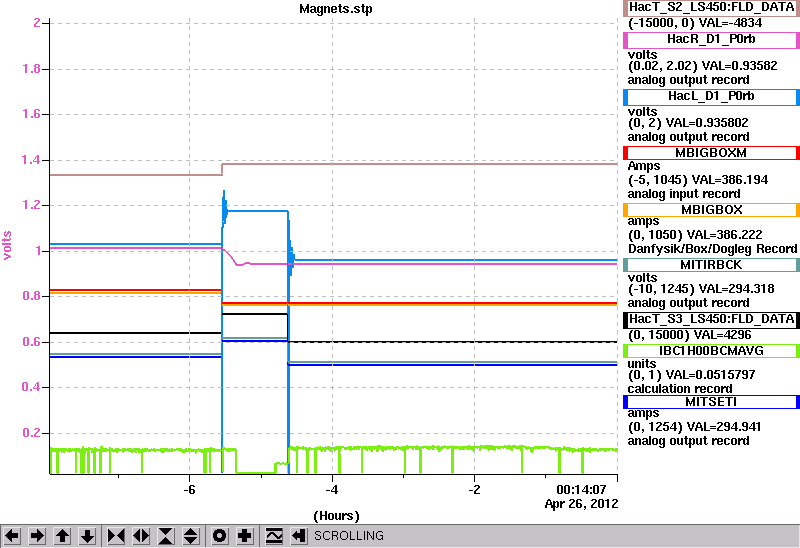The image size is (800, 548).
Task: Click the circle auto-scale toolbar icon
Action: pos(220,536)
